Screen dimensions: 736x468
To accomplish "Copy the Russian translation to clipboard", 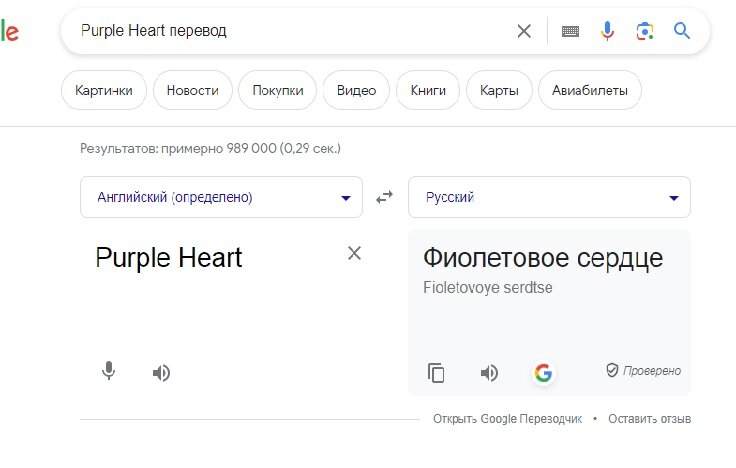I will (436, 373).
